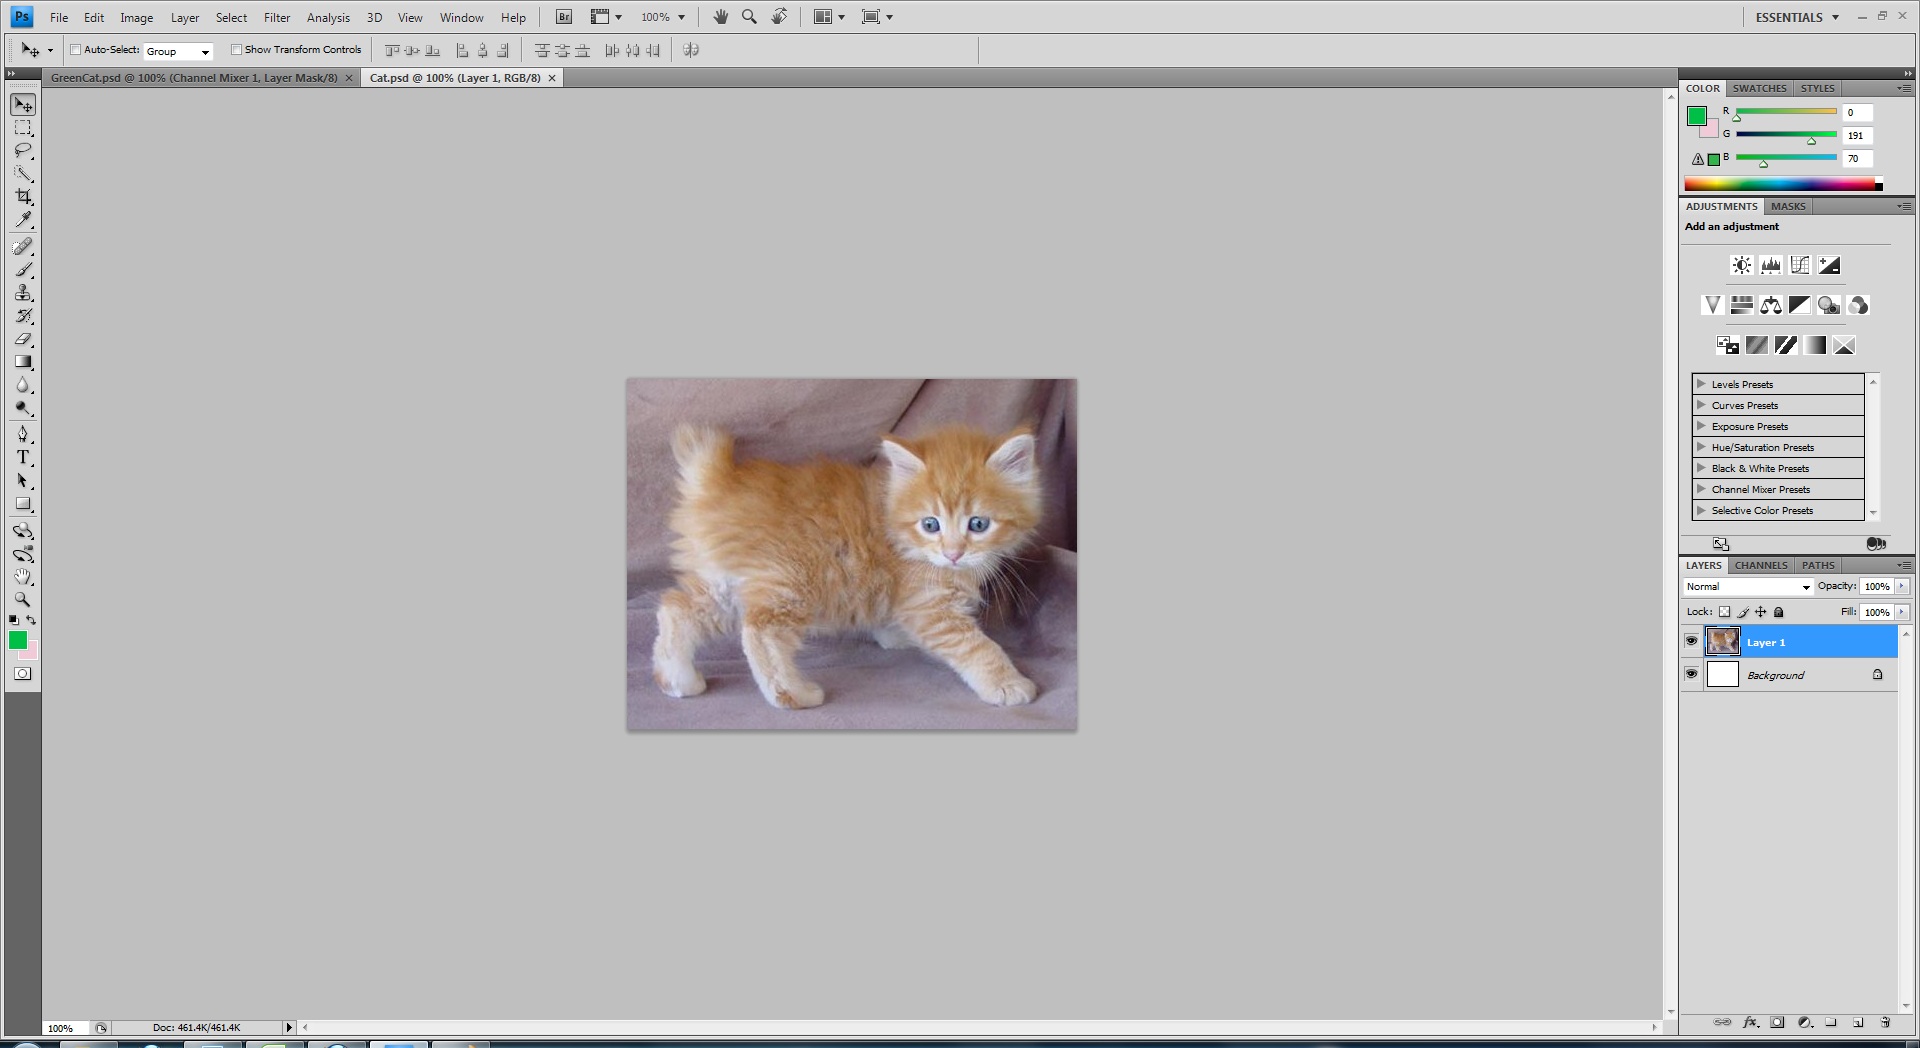Screen dimensions: 1920x1048
Task: Select the Clone Stamp tool
Action: coord(23,292)
